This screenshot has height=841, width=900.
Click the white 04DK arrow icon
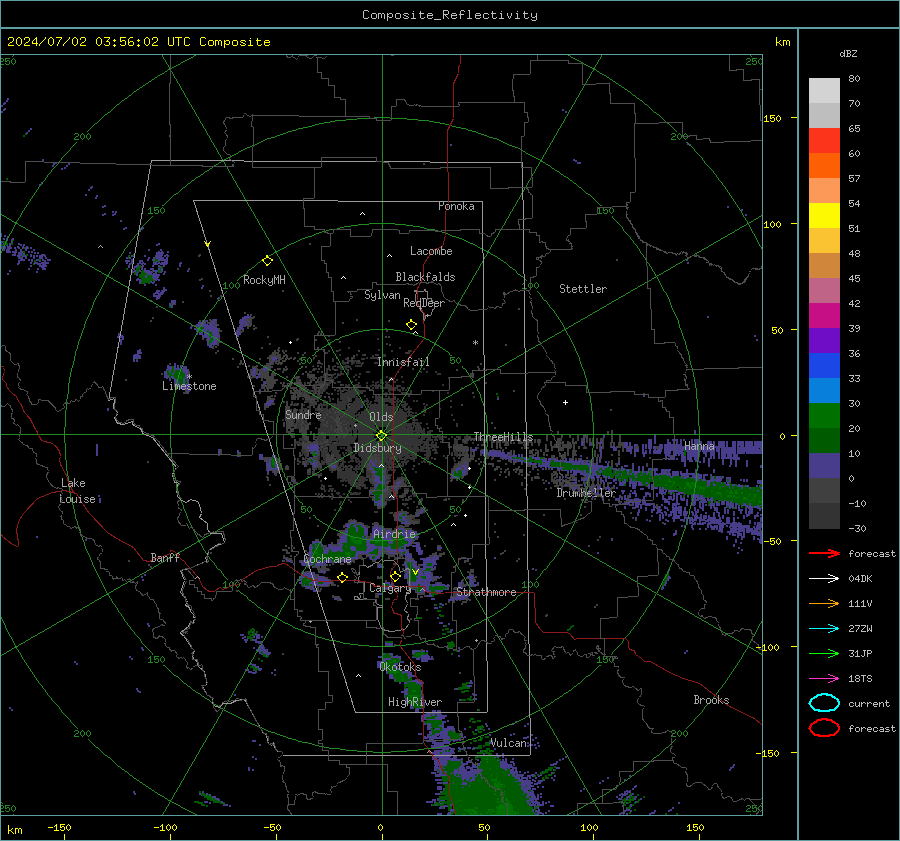pos(824,578)
